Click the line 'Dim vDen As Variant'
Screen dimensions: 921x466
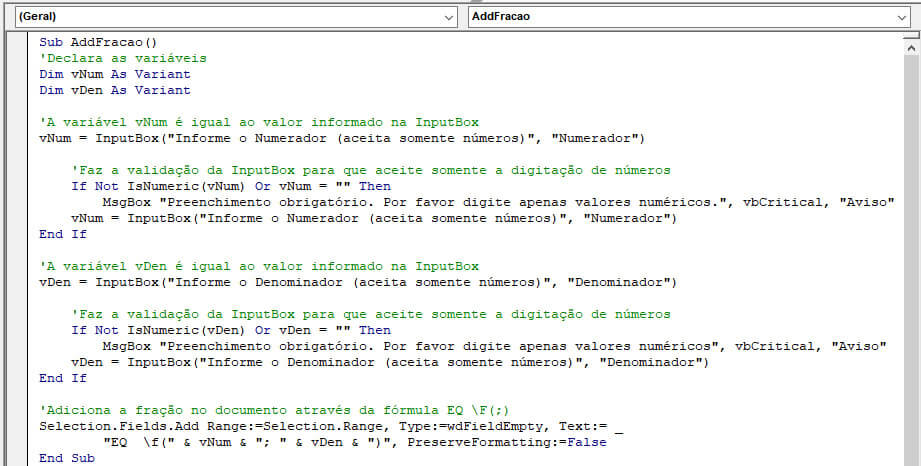(115, 90)
